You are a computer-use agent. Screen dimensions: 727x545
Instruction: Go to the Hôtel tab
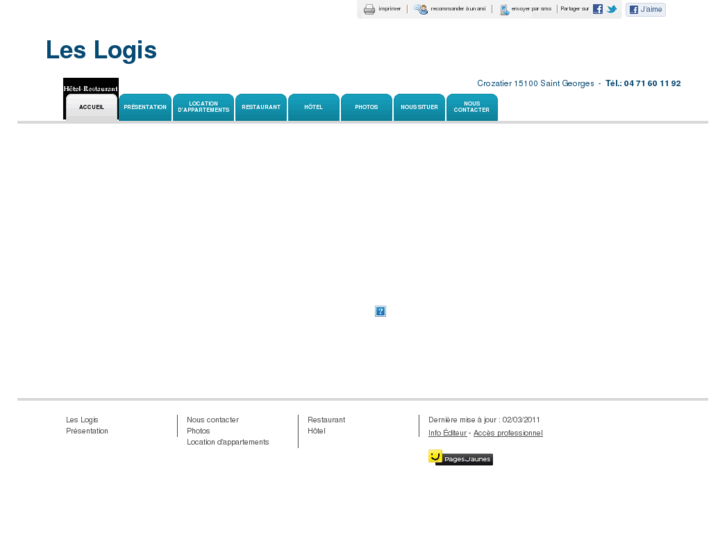tap(314, 107)
